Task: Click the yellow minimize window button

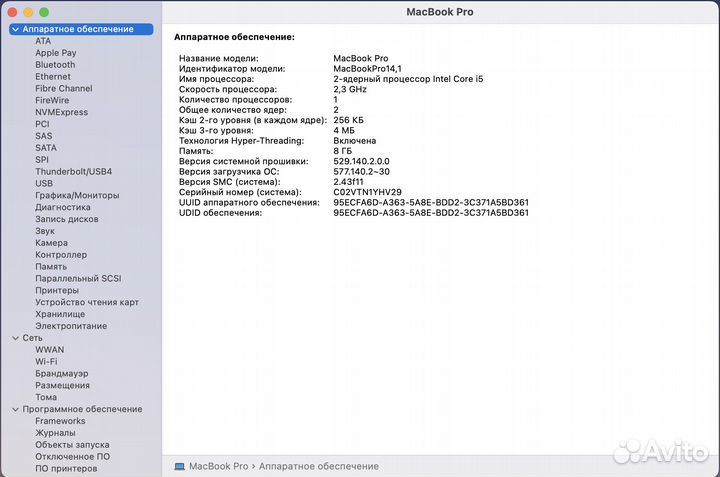Action: click(x=28, y=12)
